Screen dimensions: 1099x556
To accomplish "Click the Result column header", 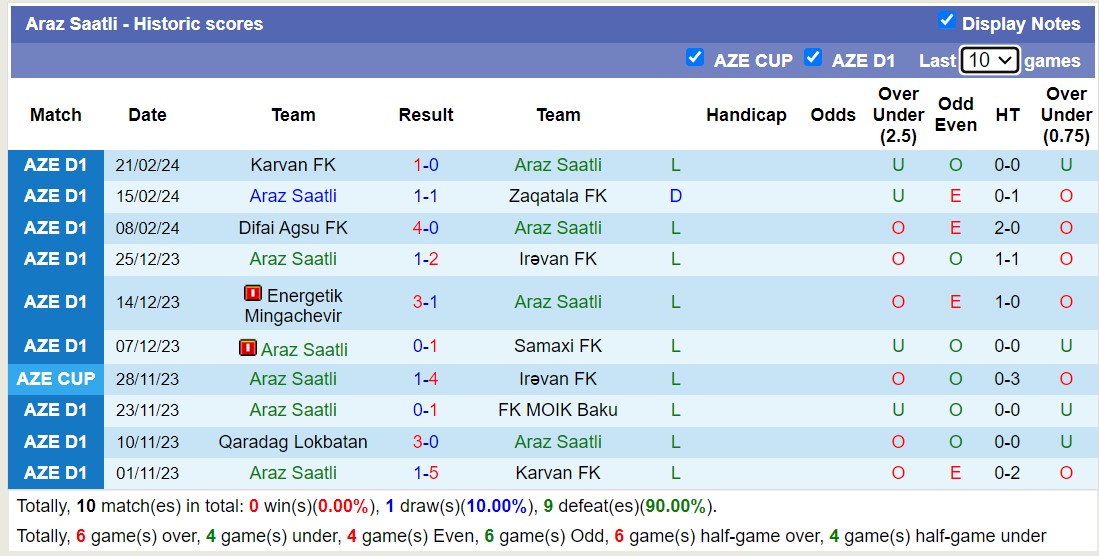I will [426, 115].
